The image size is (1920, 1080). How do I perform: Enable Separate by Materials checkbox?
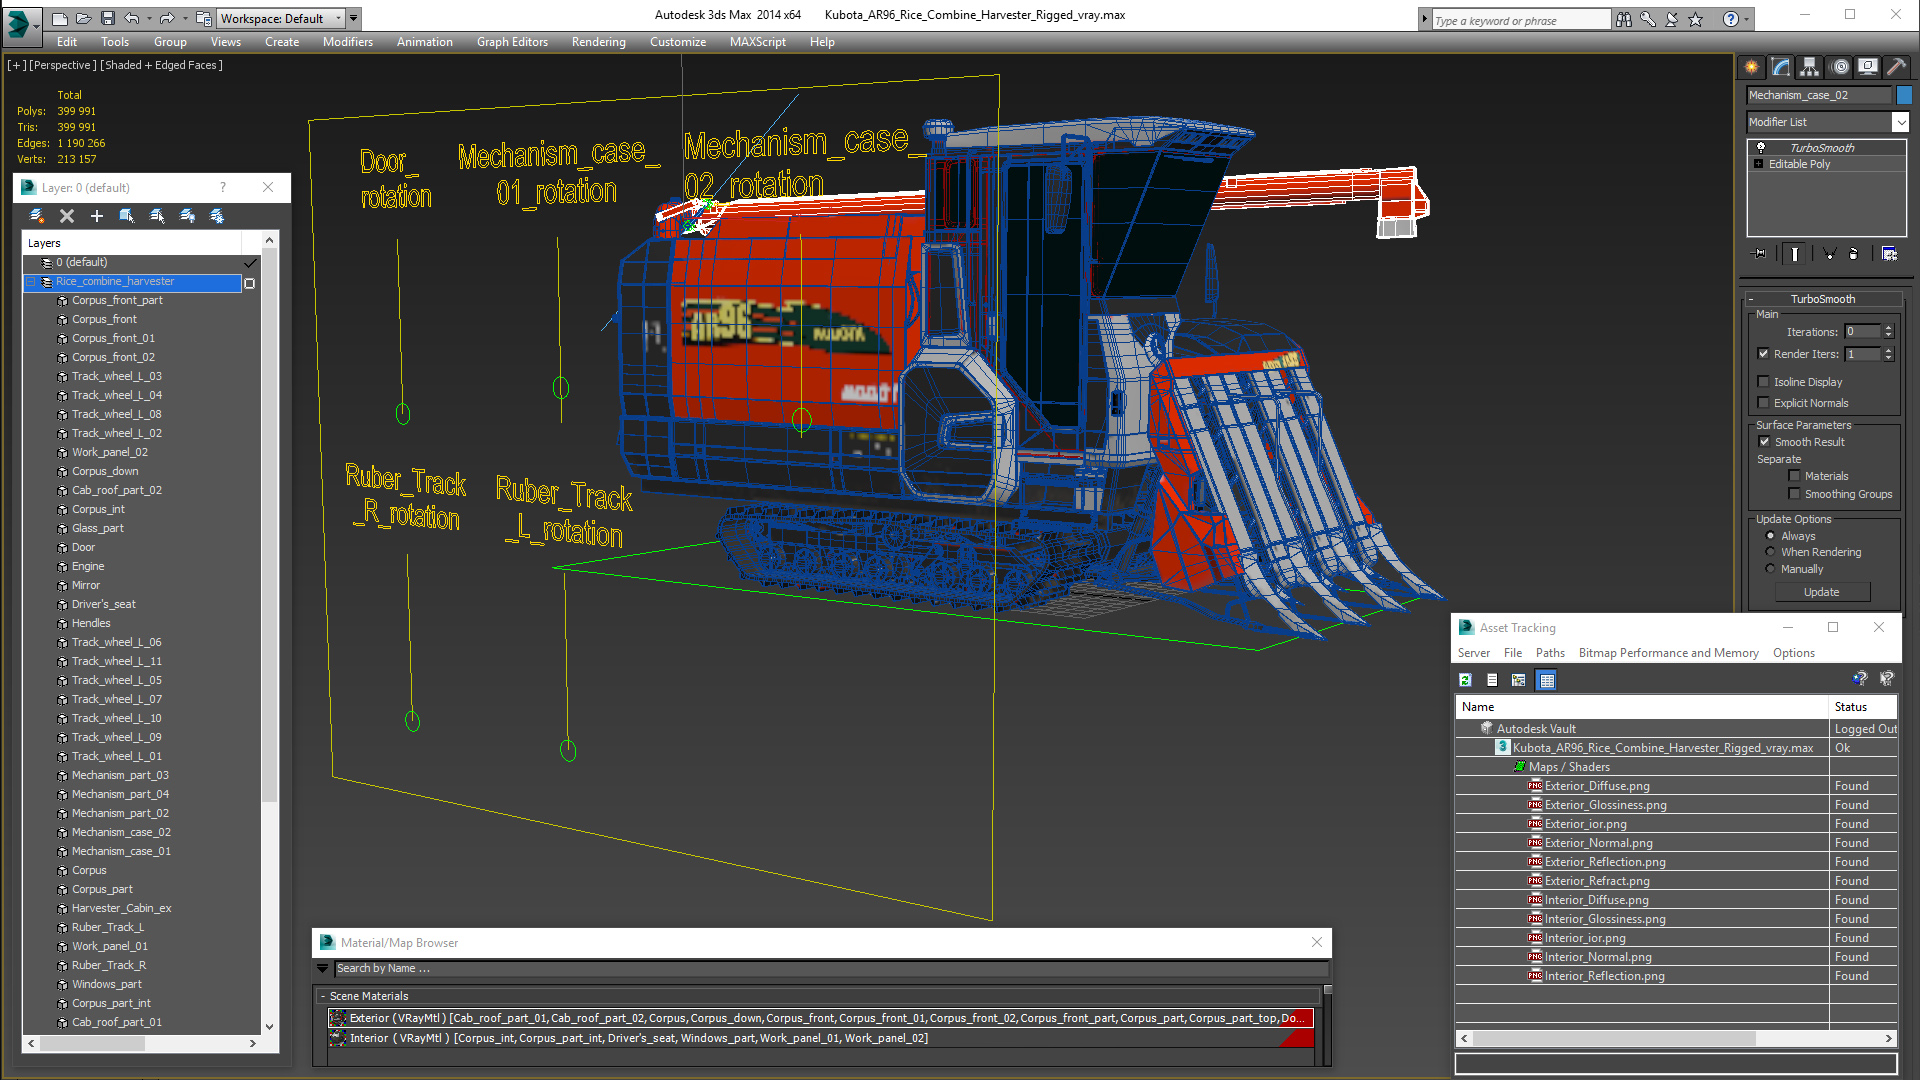pyautogui.click(x=1794, y=476)
